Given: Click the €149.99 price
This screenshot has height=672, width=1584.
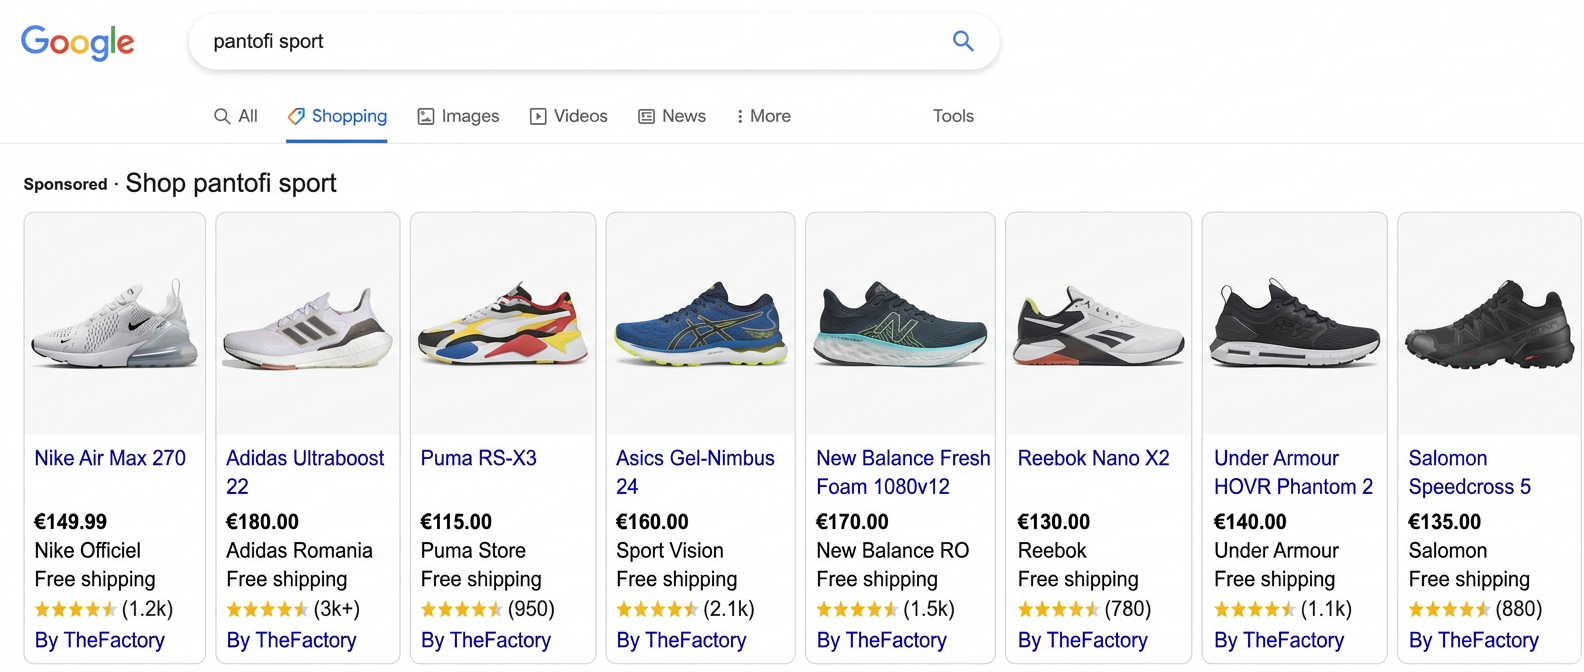Looking at the screenshot, I should pyautogui.click(x=70, y=522).
